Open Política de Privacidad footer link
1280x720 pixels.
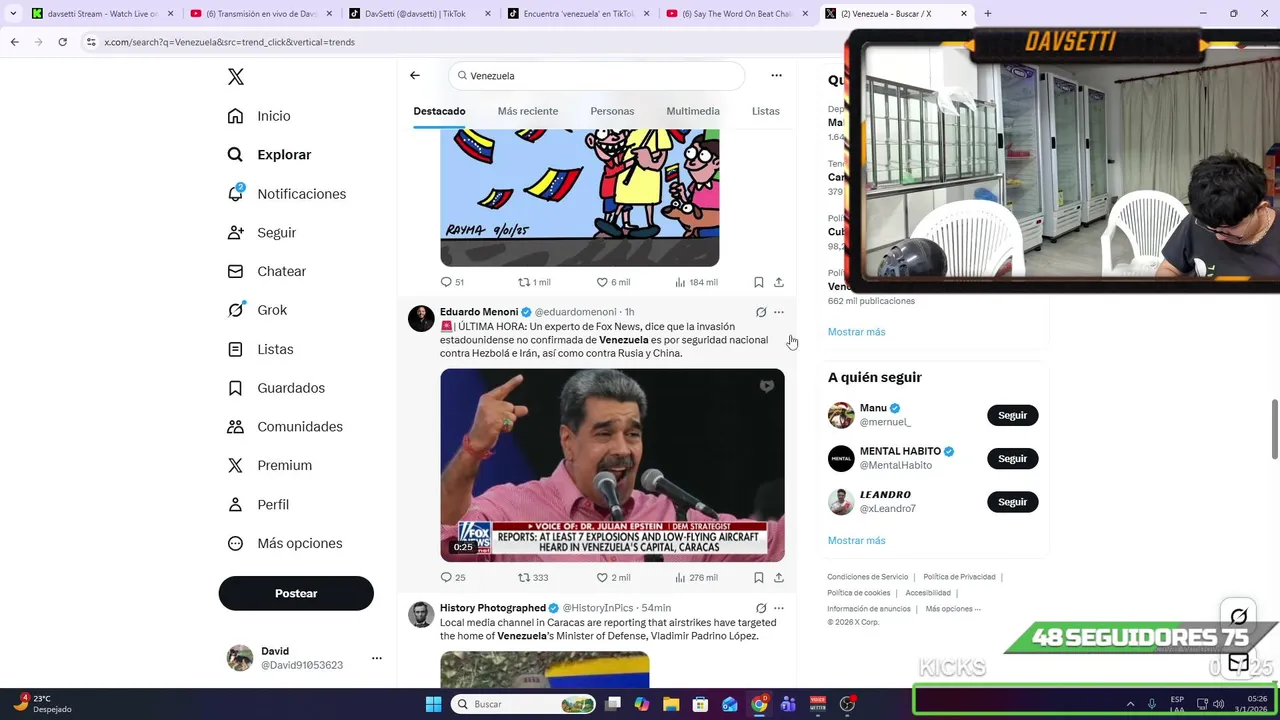(959, 577)
